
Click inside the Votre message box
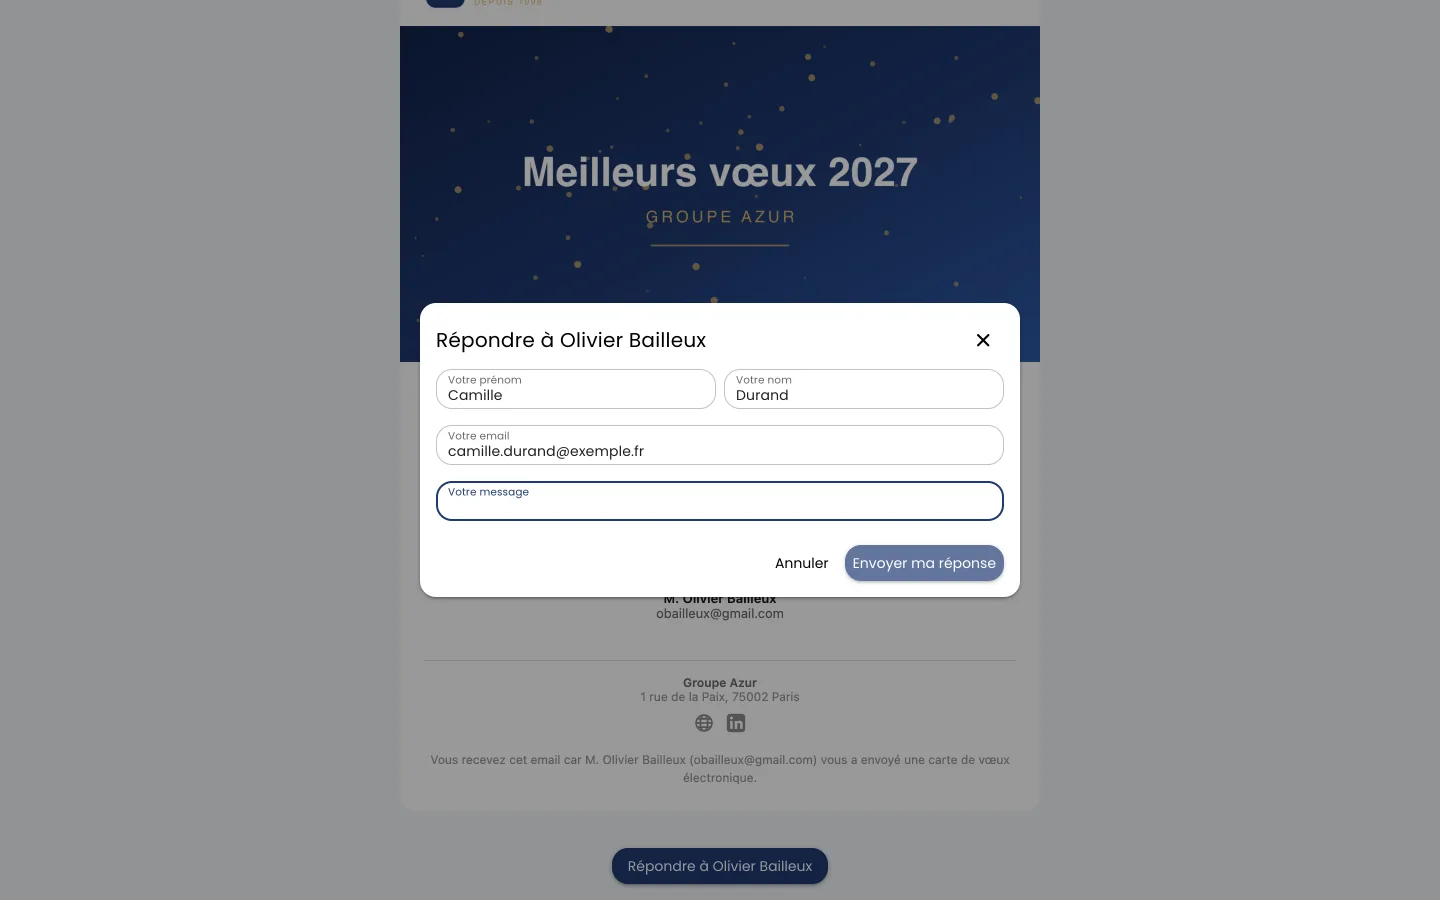(x=720, y=501)
